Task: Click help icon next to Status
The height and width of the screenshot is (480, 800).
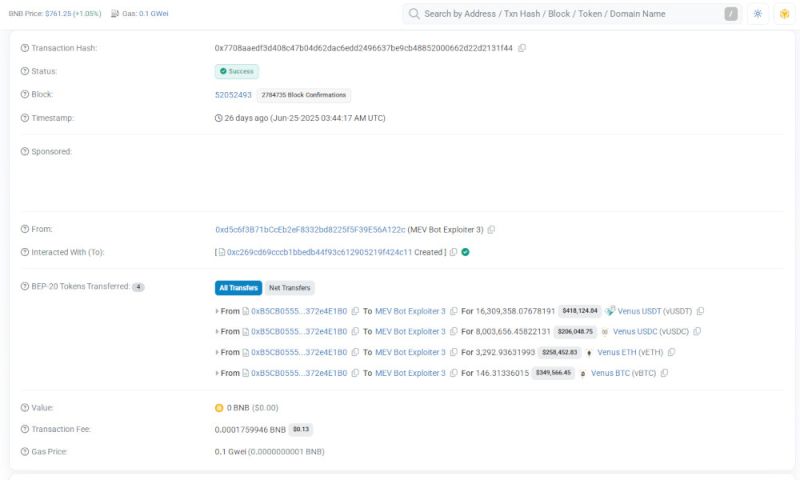Action: (24, 71)
